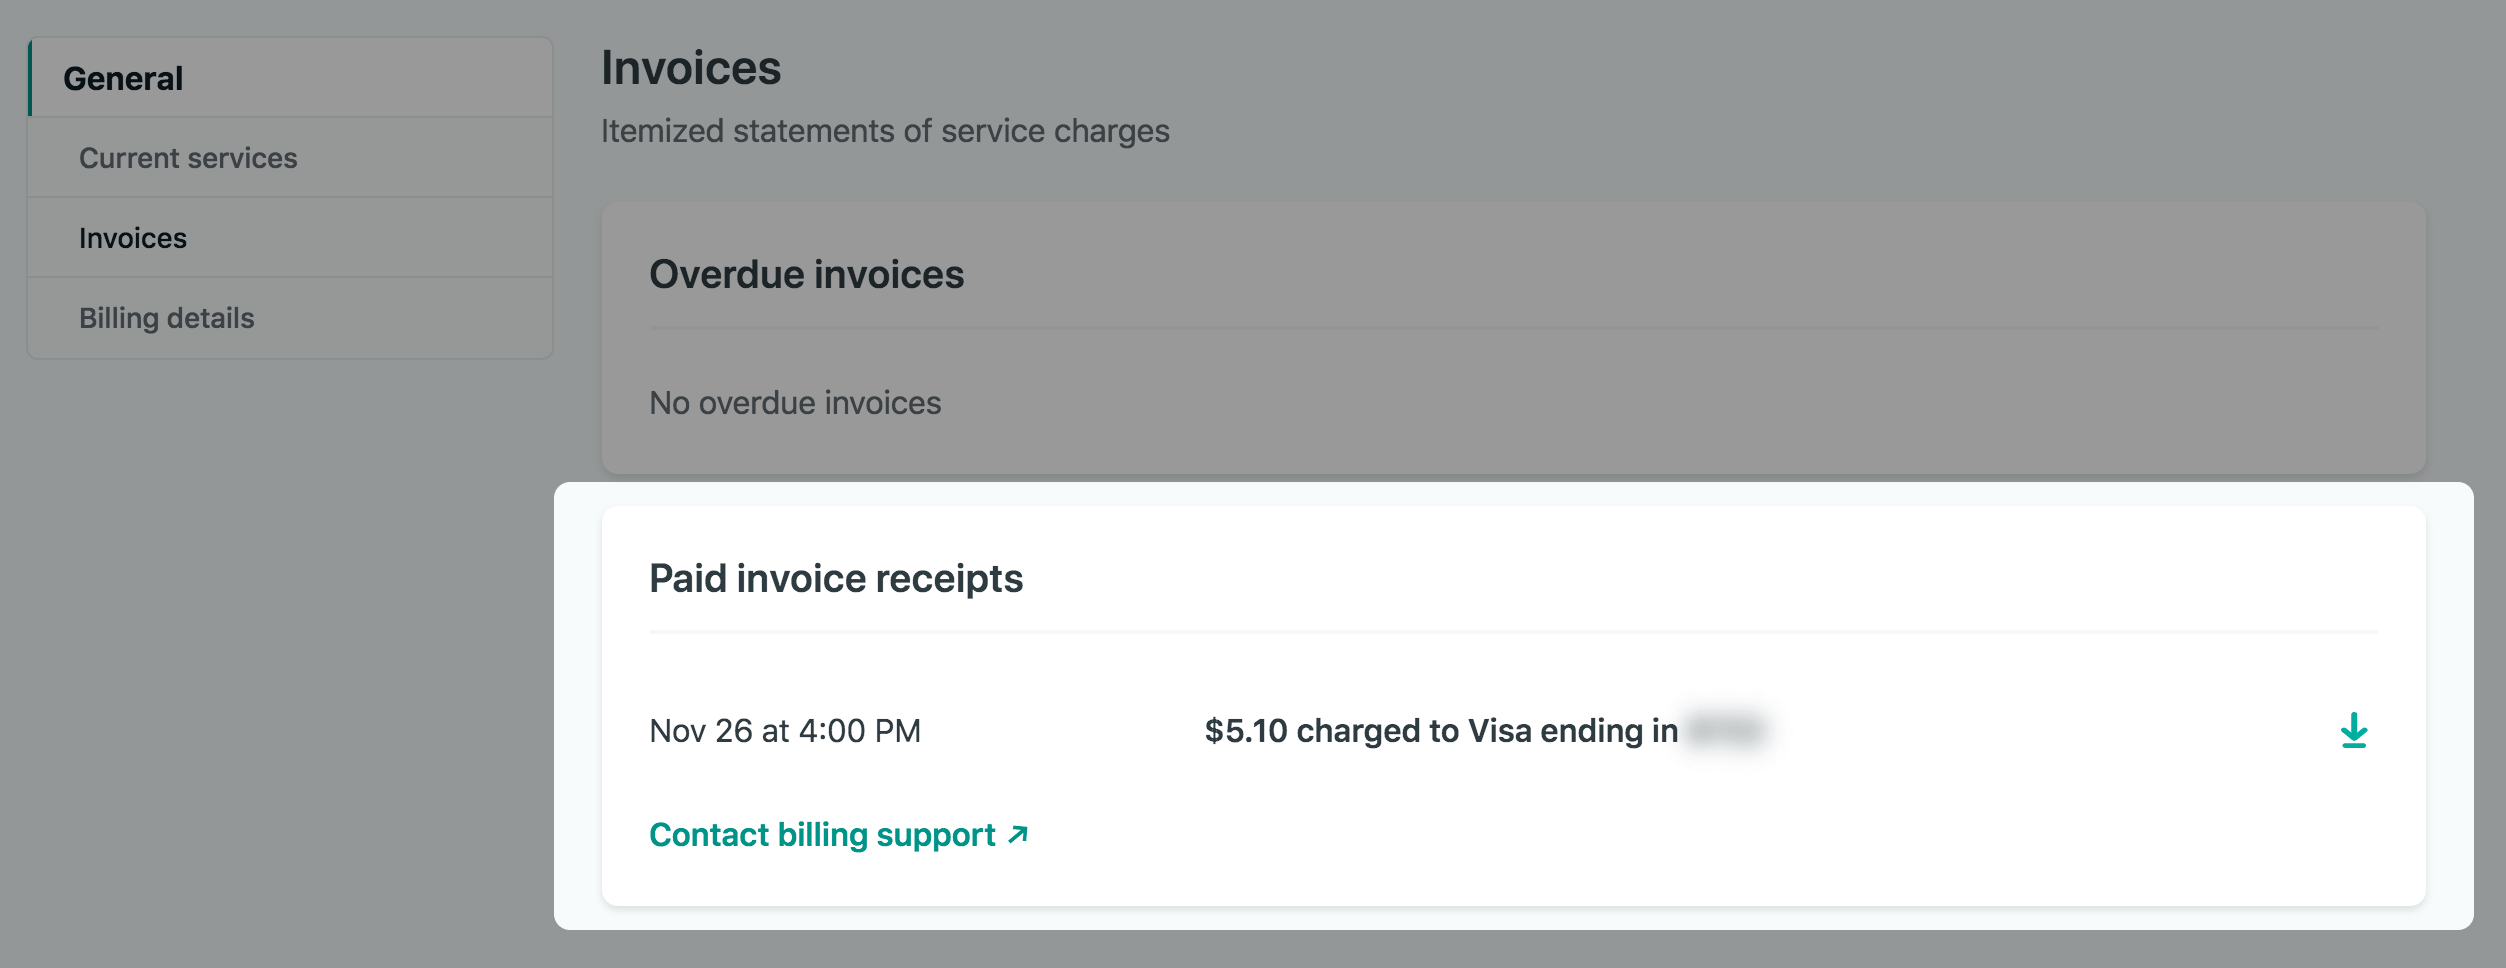This screenshot has width=2506, height=968.
Task: Go to Current services in the sidebar
Action: point(188,158)
